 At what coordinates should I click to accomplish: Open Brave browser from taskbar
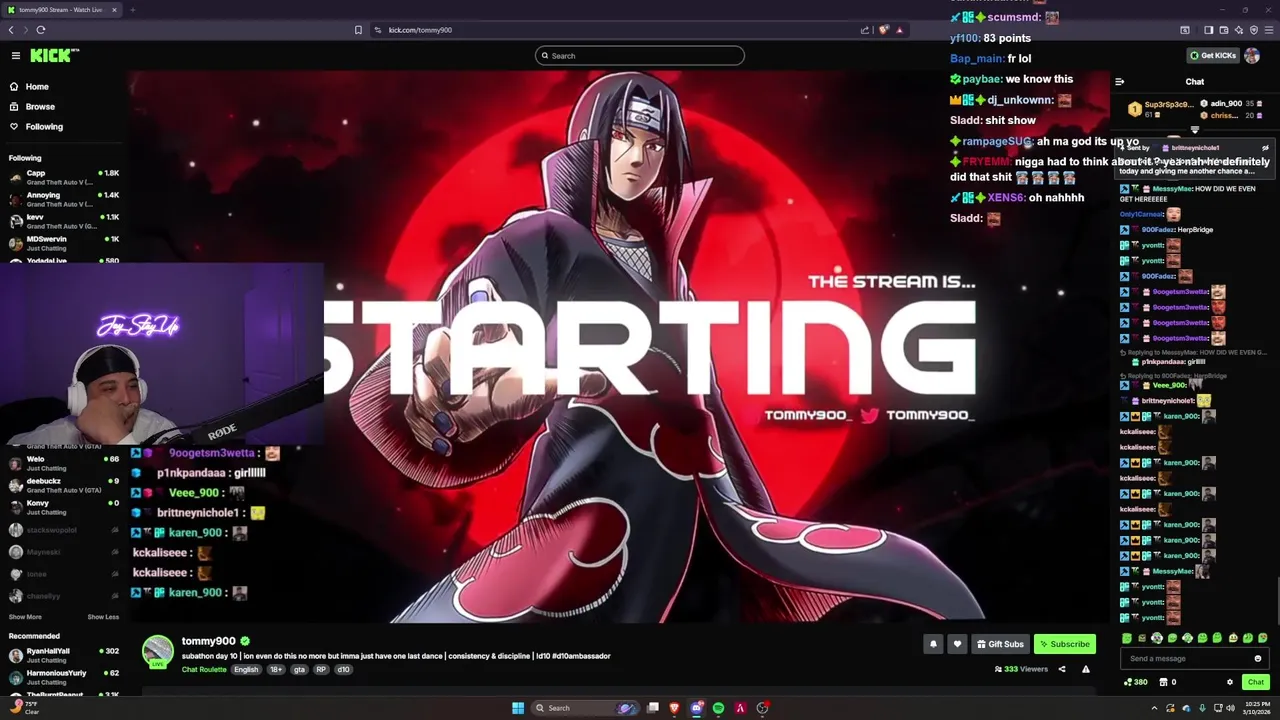674,708
